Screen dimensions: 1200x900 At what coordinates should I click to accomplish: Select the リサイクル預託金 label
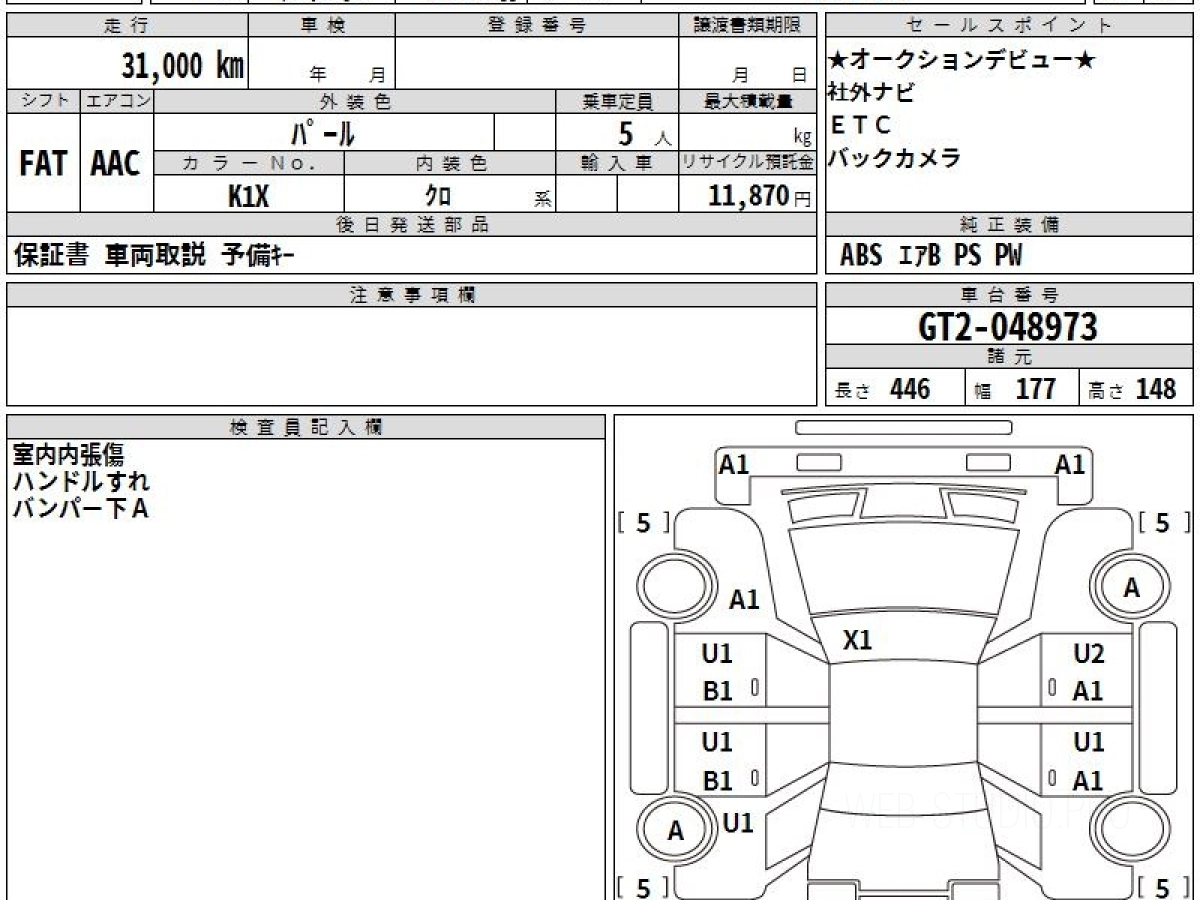748,163
